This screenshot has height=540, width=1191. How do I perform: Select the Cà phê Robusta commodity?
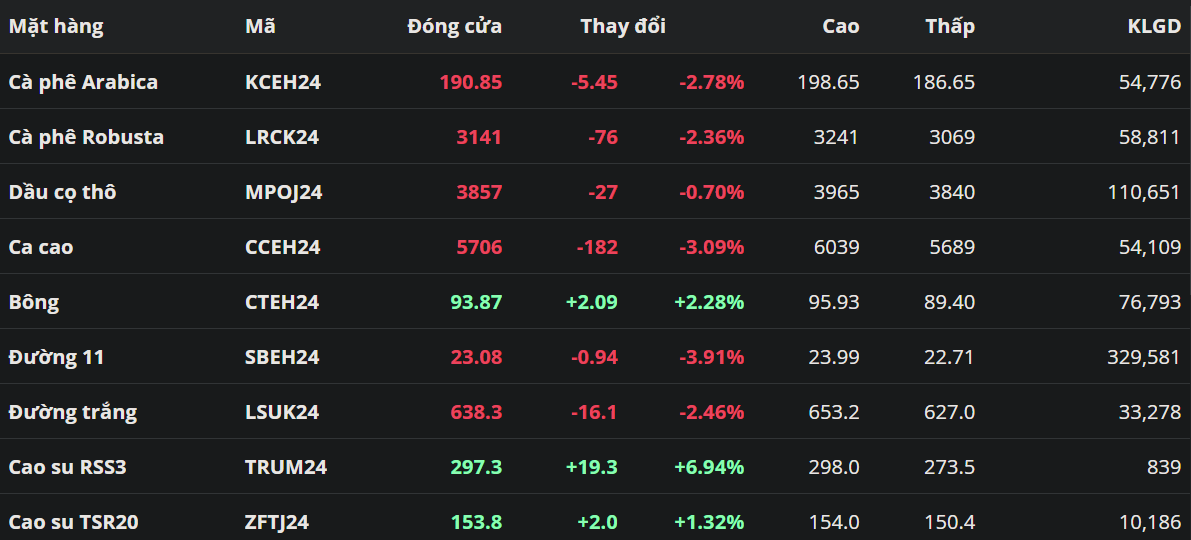coord(86,137)
